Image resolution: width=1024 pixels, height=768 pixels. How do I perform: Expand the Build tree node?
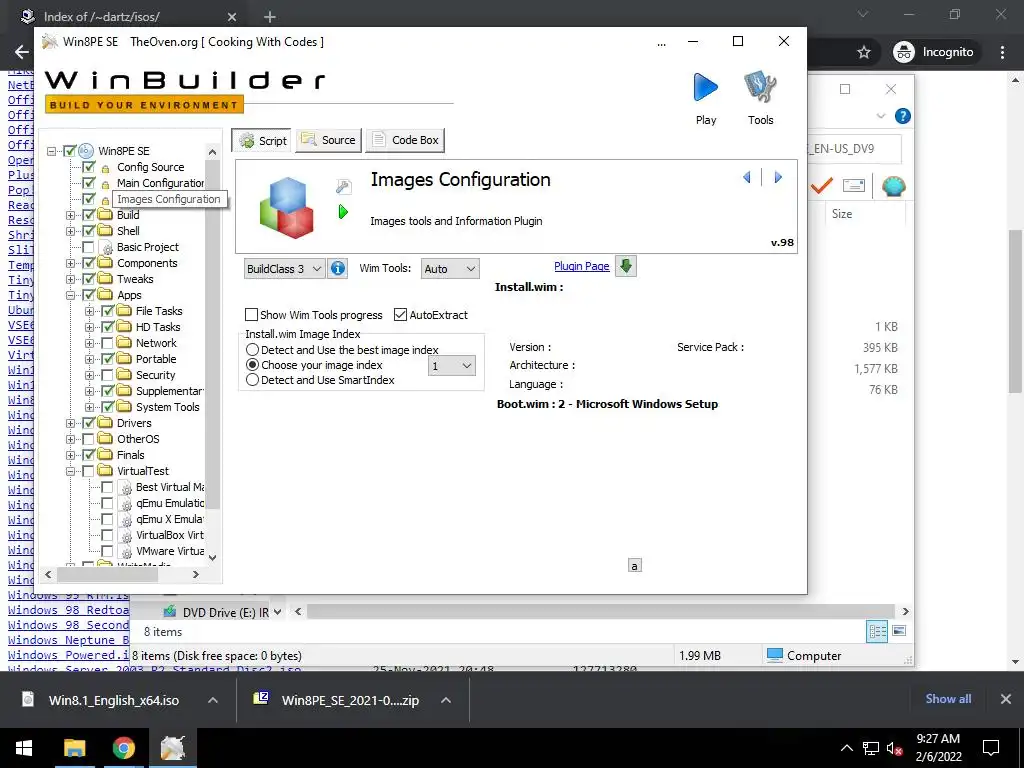[x=71, y=215]
